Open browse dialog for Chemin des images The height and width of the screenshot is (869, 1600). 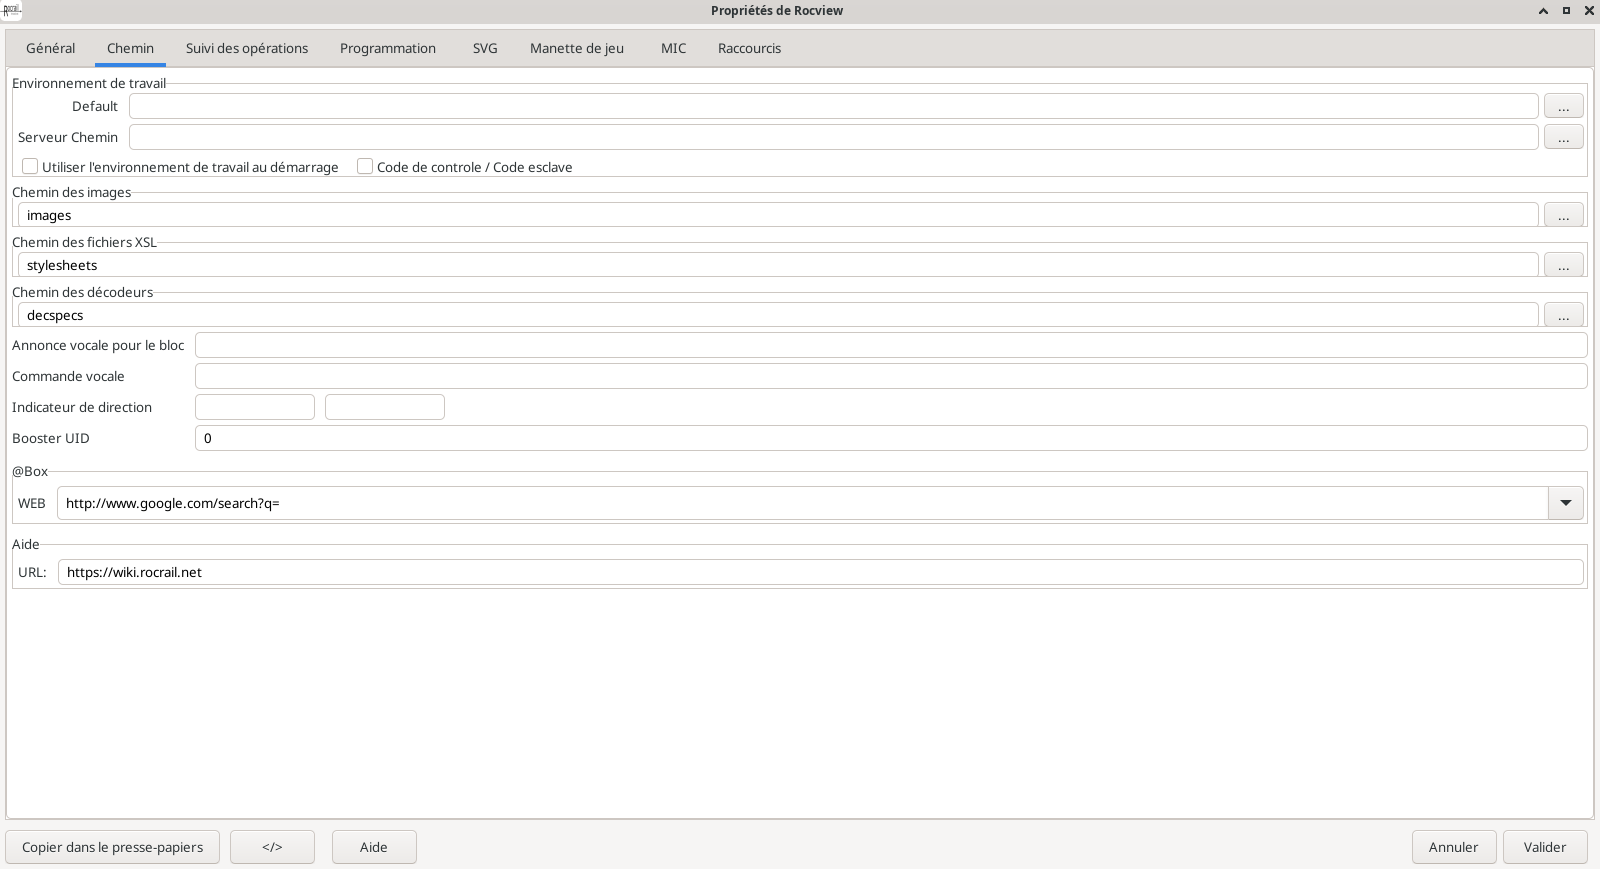click(1563, 215)
